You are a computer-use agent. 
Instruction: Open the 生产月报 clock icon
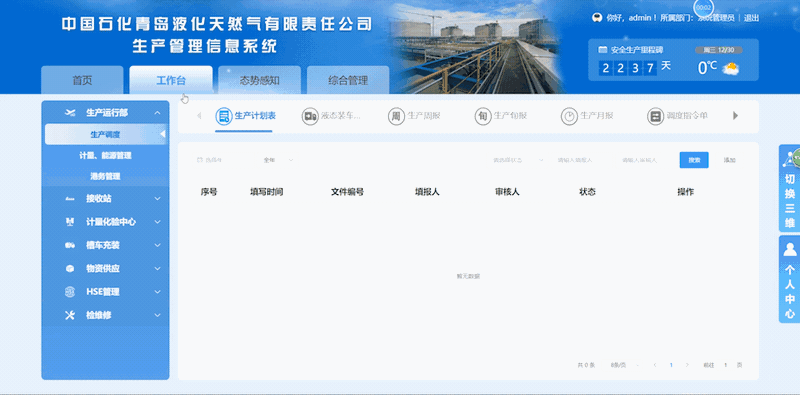[x=569, y=116]
